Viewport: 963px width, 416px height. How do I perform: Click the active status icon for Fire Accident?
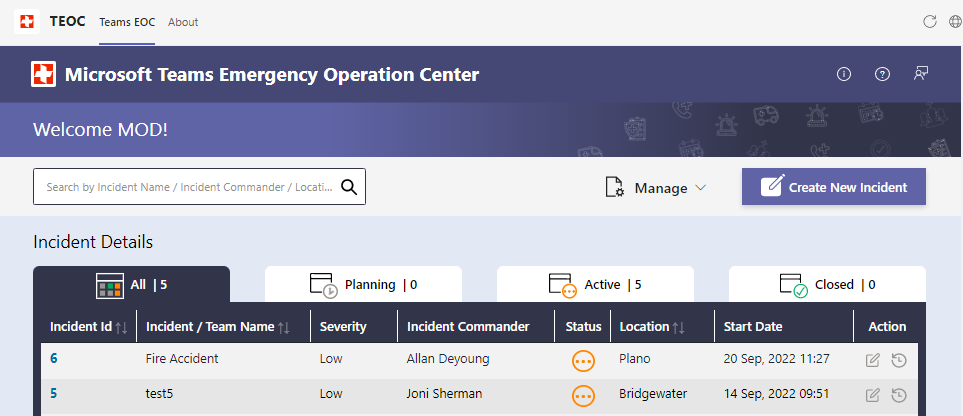coord(583,361)
